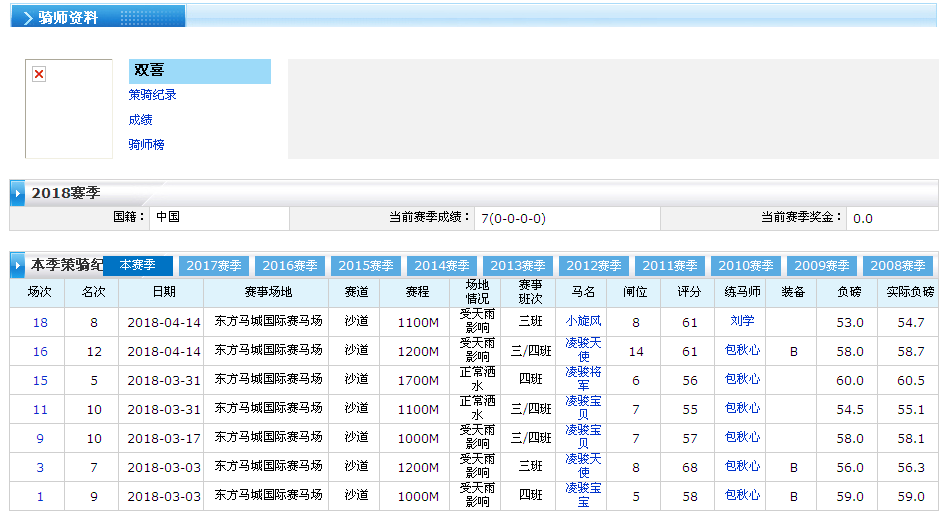Click horse name 凌骏将军

tap(583, 379)
